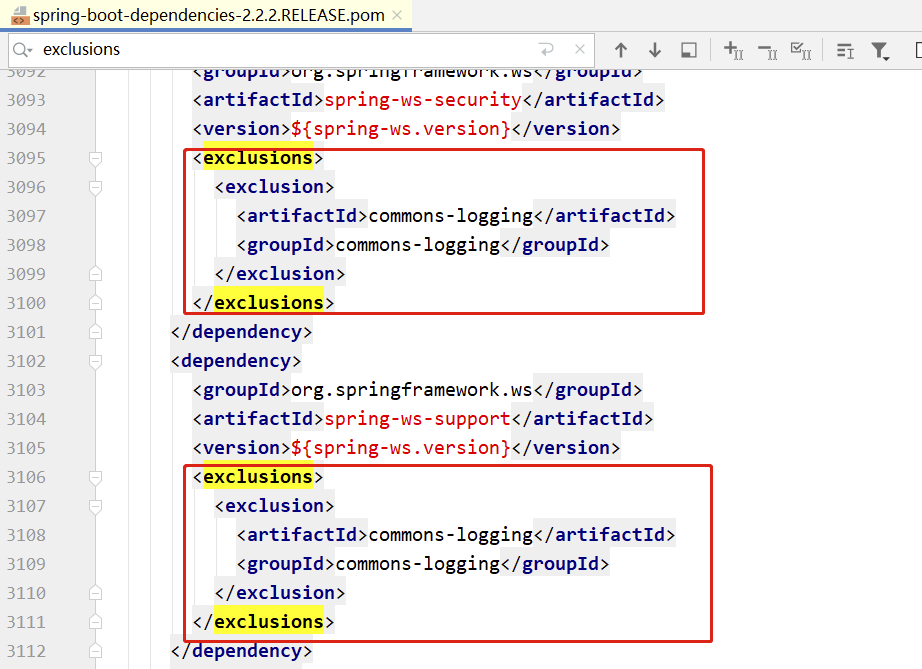
Task: Go to next search occurrence
Action: (654, 50)
